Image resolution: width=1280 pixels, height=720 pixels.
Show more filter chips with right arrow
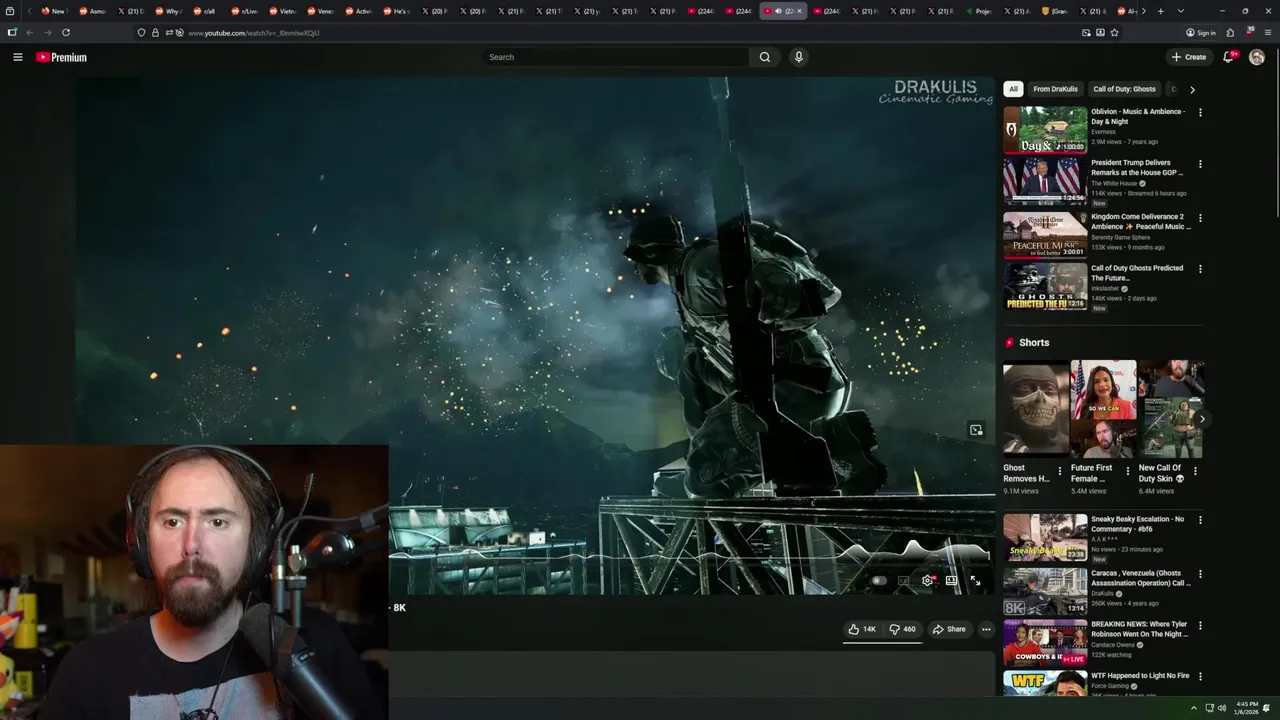(1192, 89)
